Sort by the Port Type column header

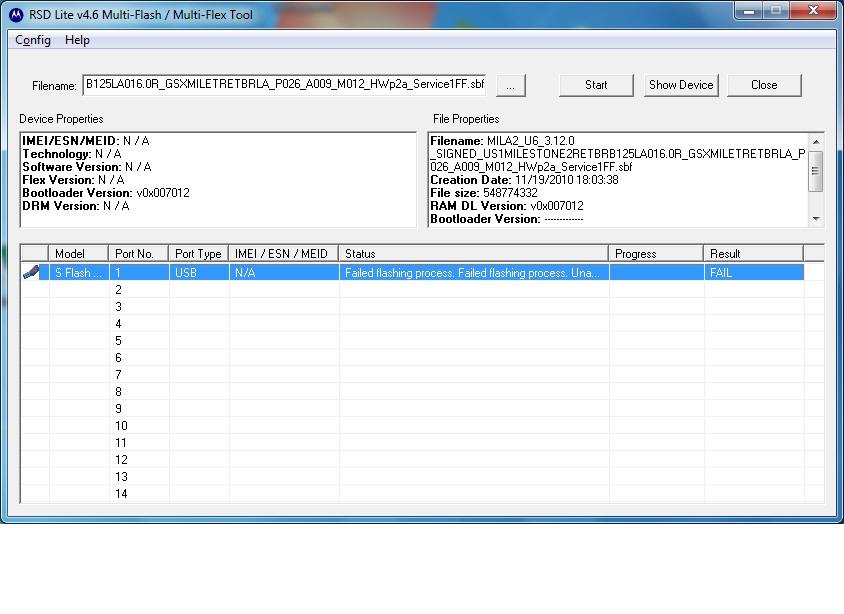[199, 253]
